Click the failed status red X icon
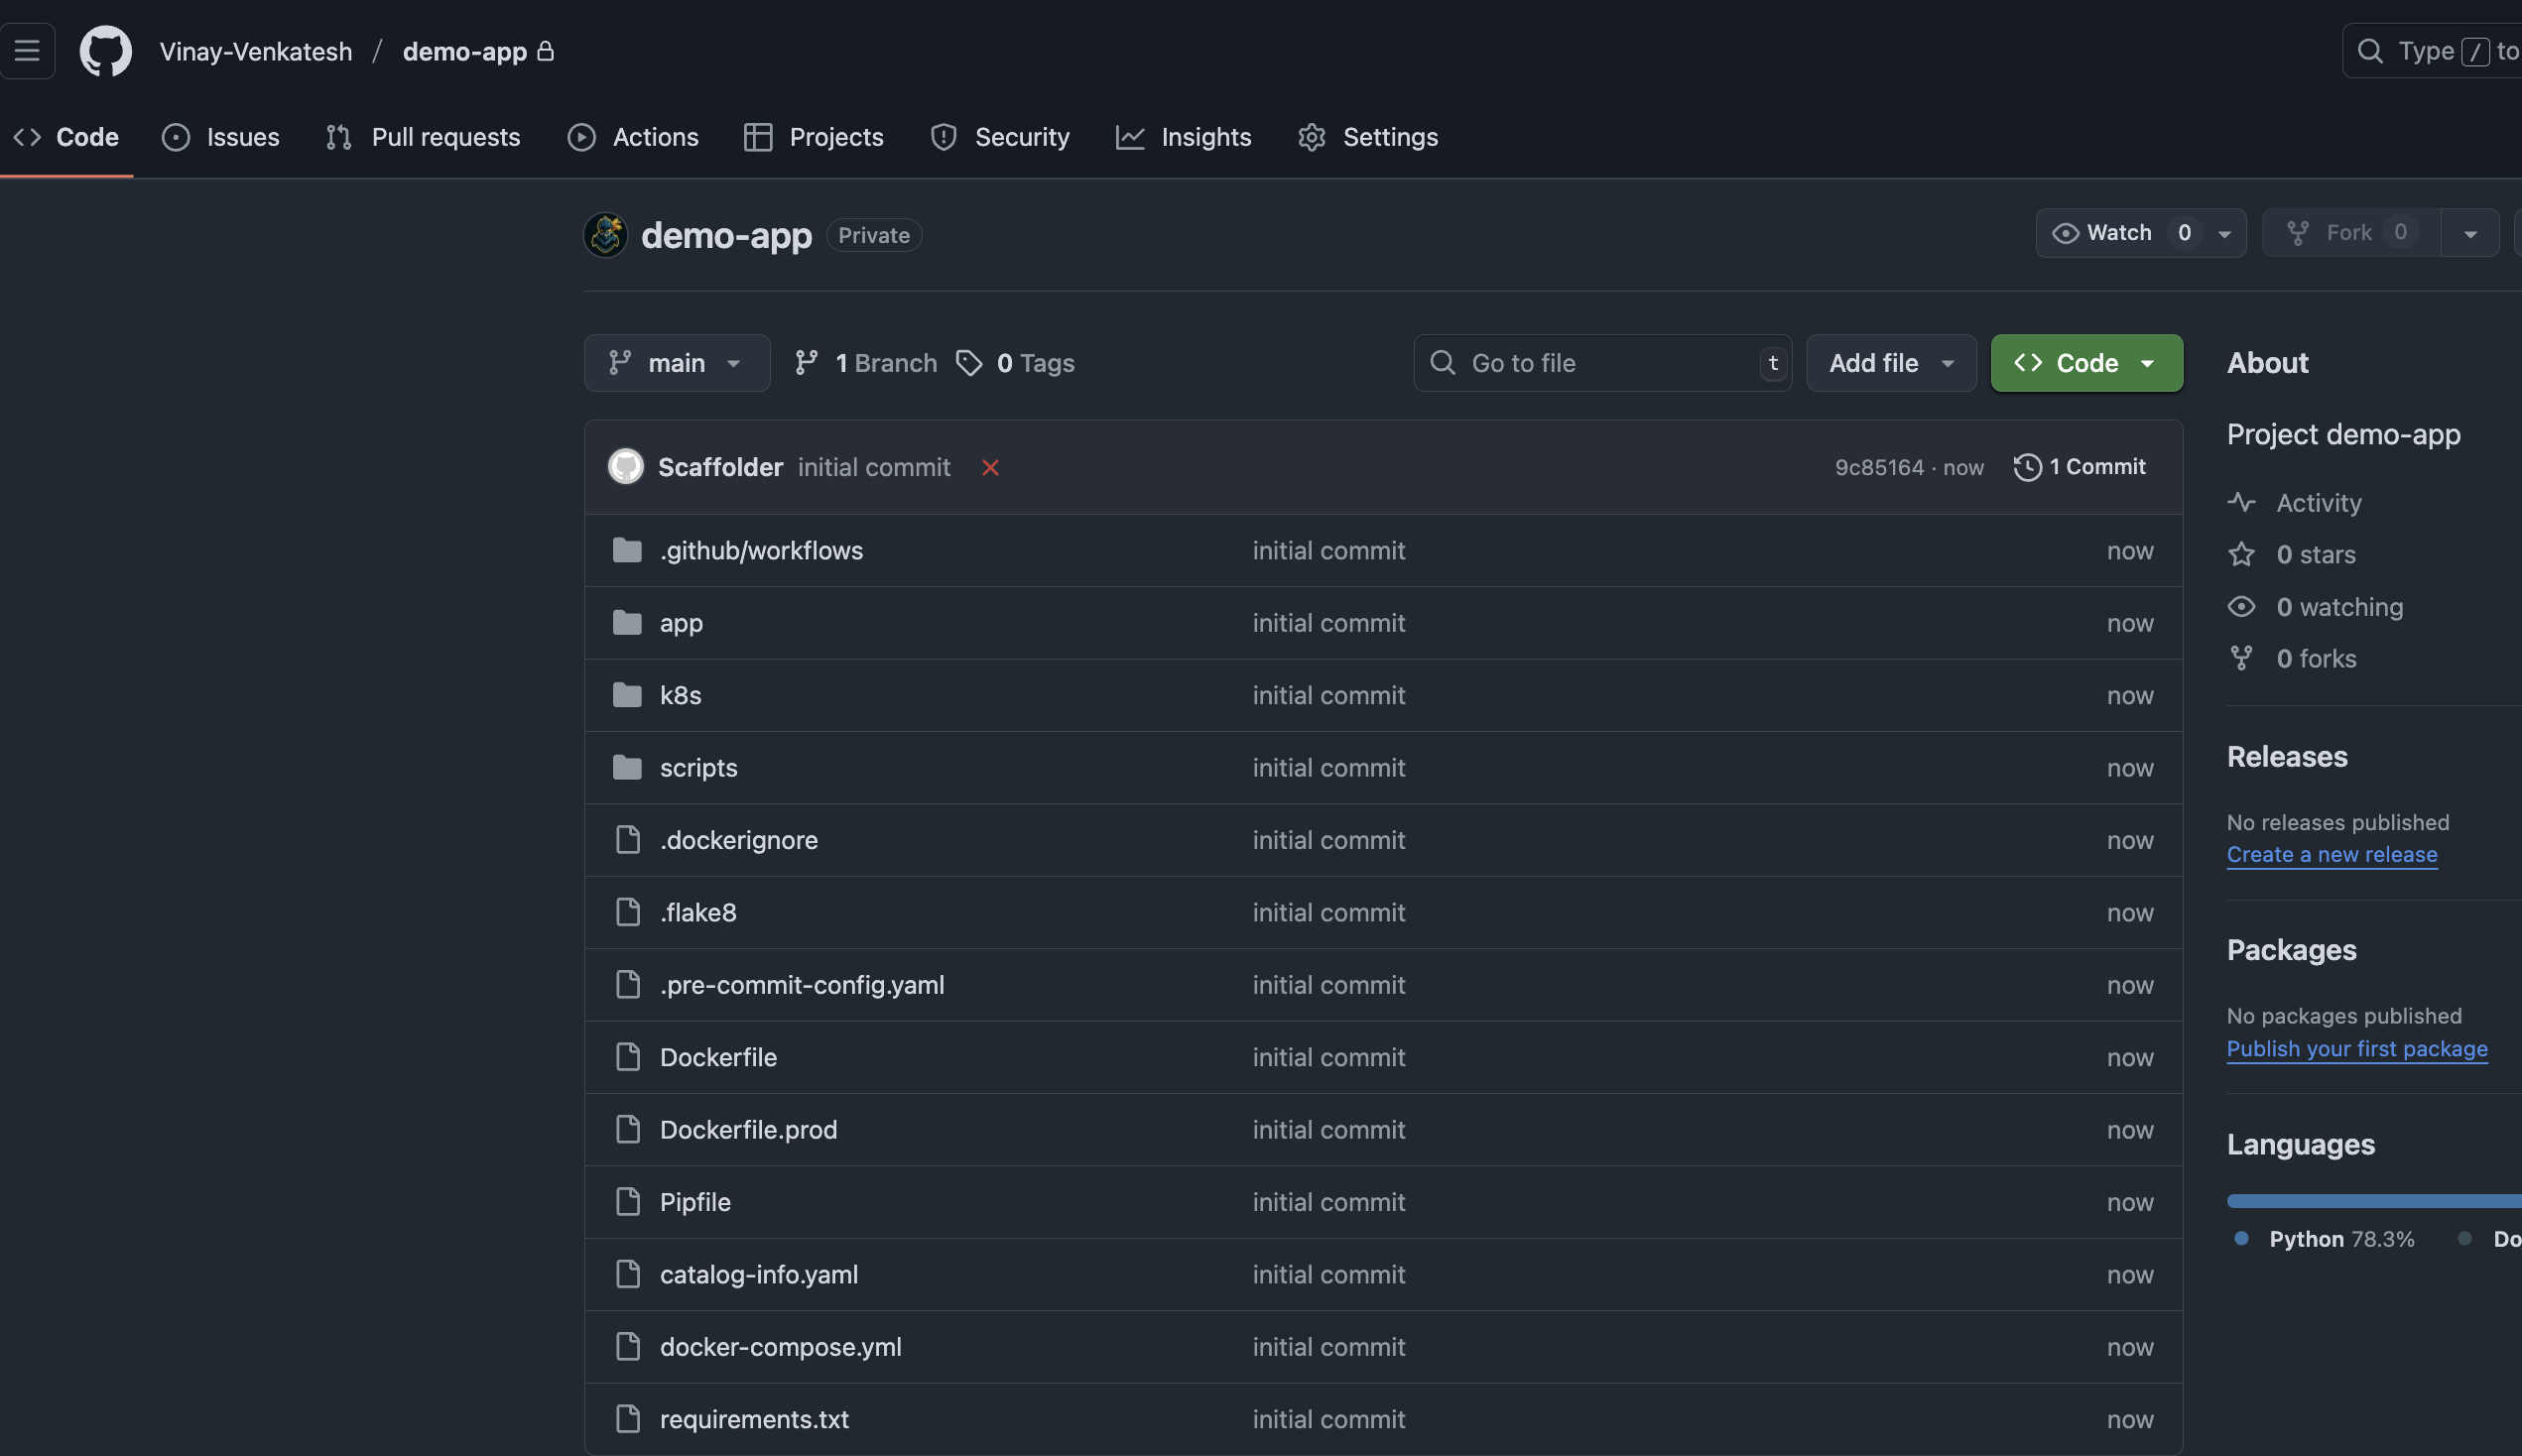The width and height of the screenshot is (2522, 1456). (990, 467)
